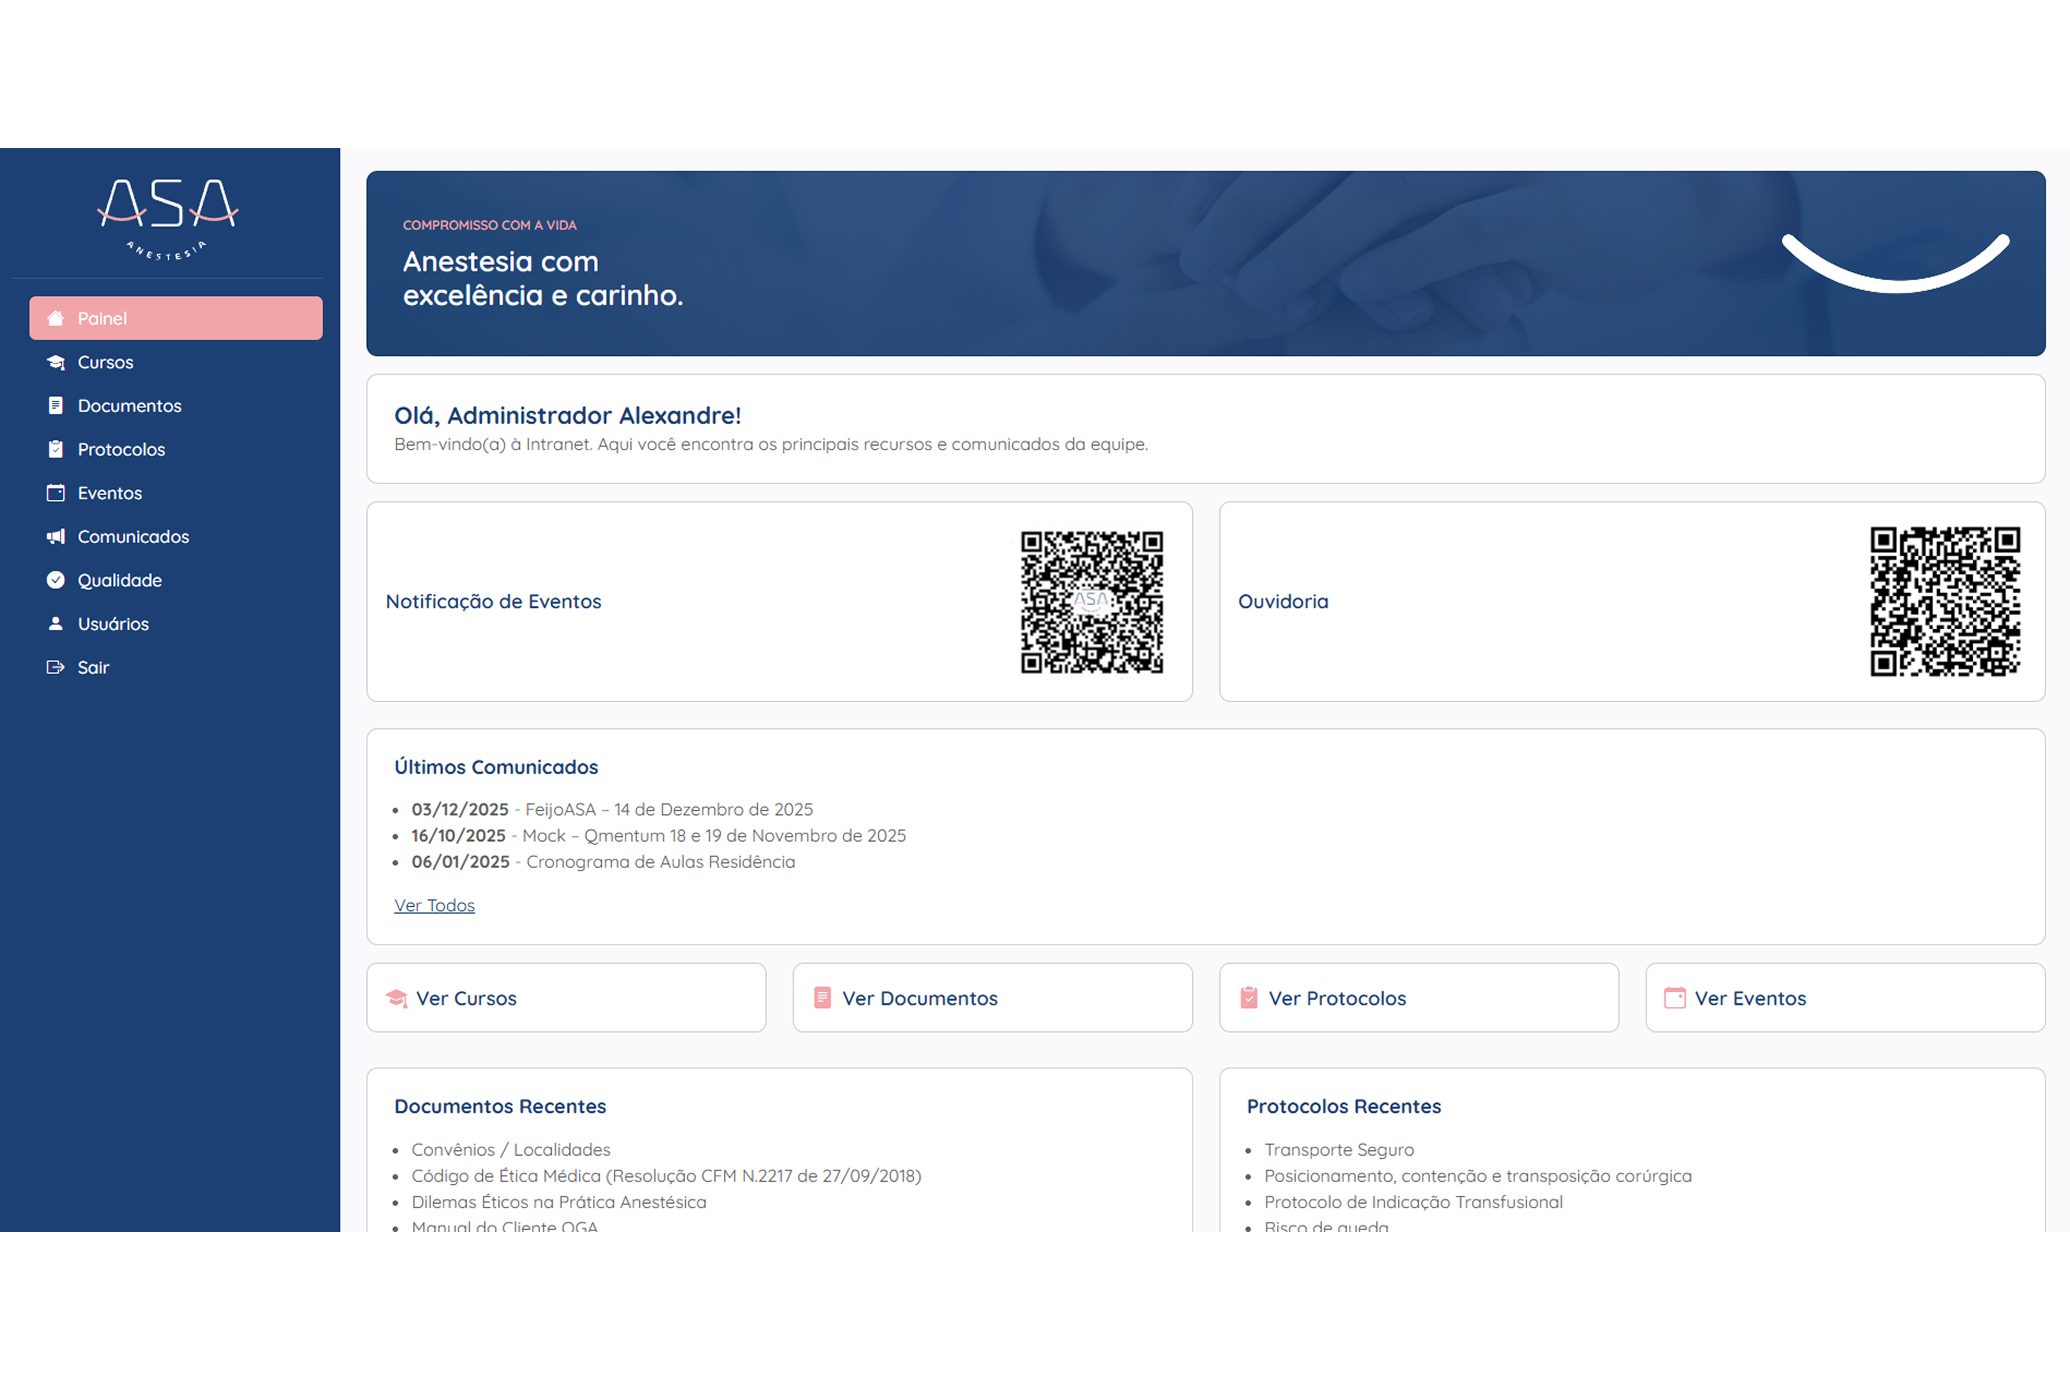Click the 'Olá, Administrador Alexandre!' greeting

[x=568, y=415]
